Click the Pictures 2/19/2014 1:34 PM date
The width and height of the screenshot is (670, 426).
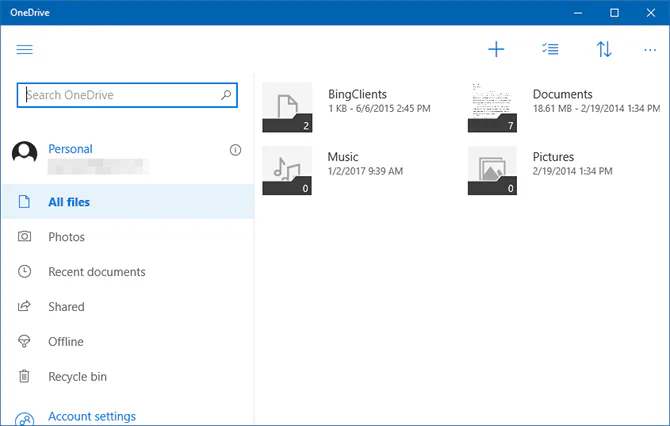click(572, 171)
